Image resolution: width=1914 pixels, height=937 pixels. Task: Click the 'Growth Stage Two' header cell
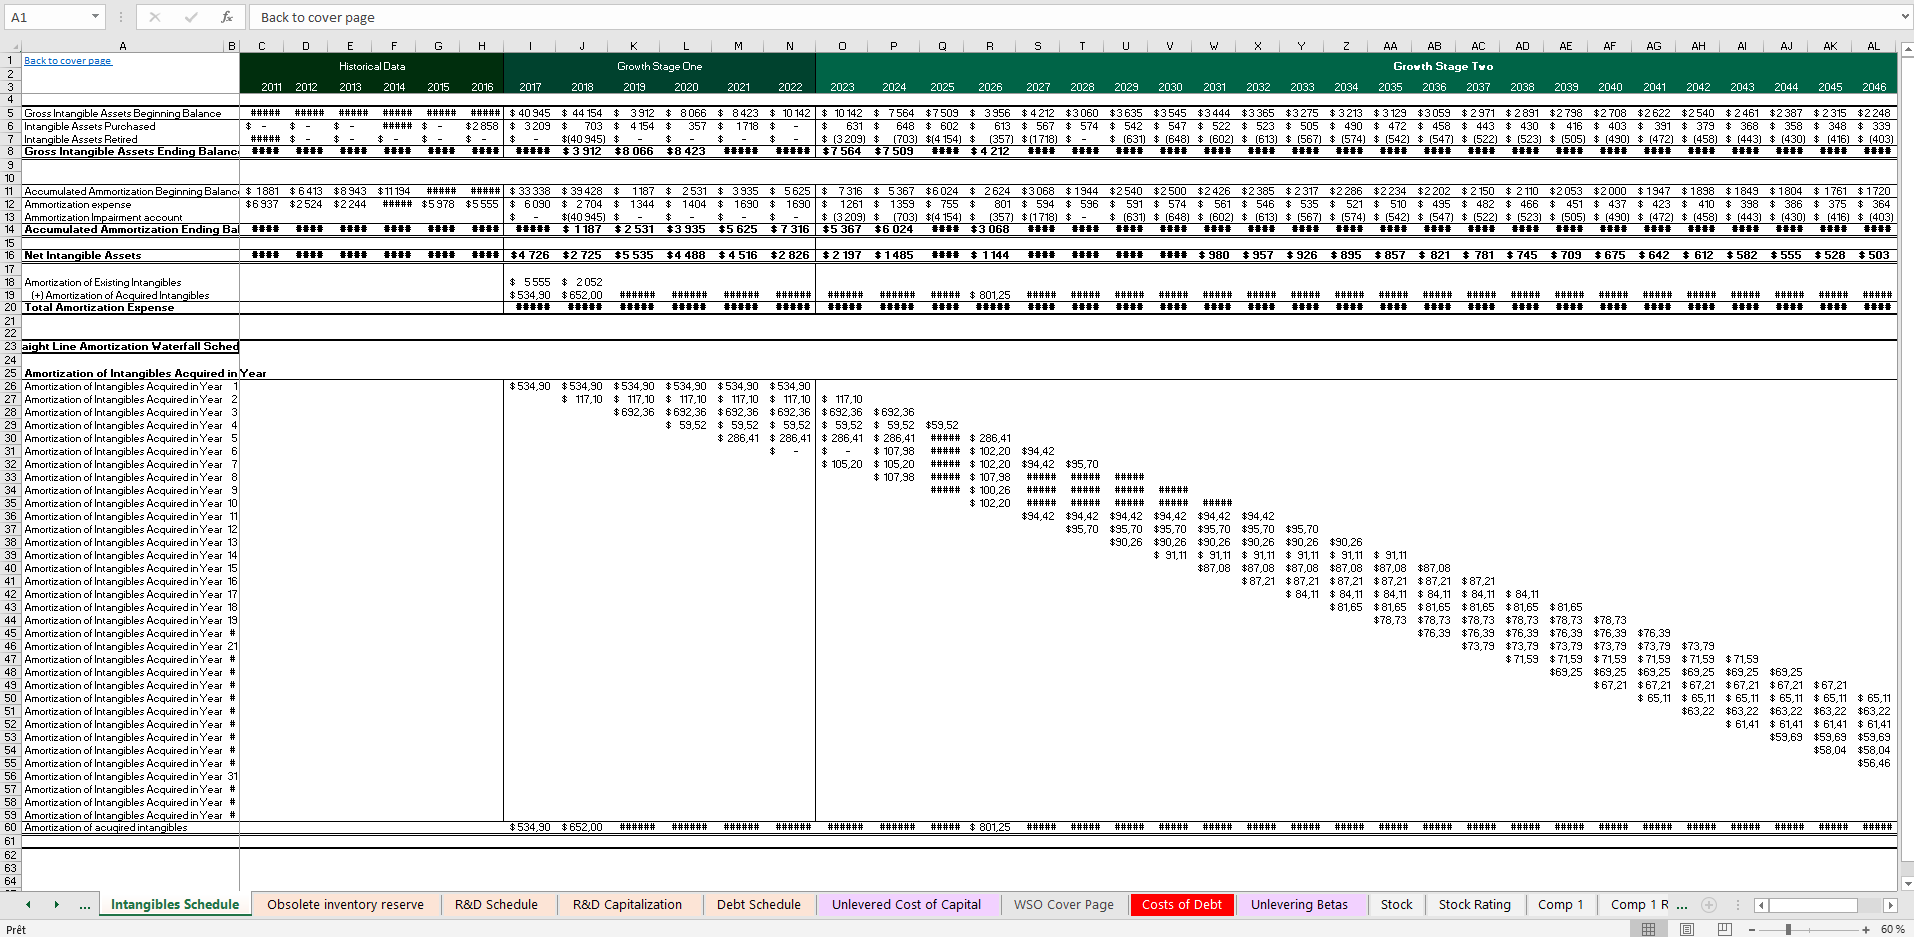[1443, 66]
